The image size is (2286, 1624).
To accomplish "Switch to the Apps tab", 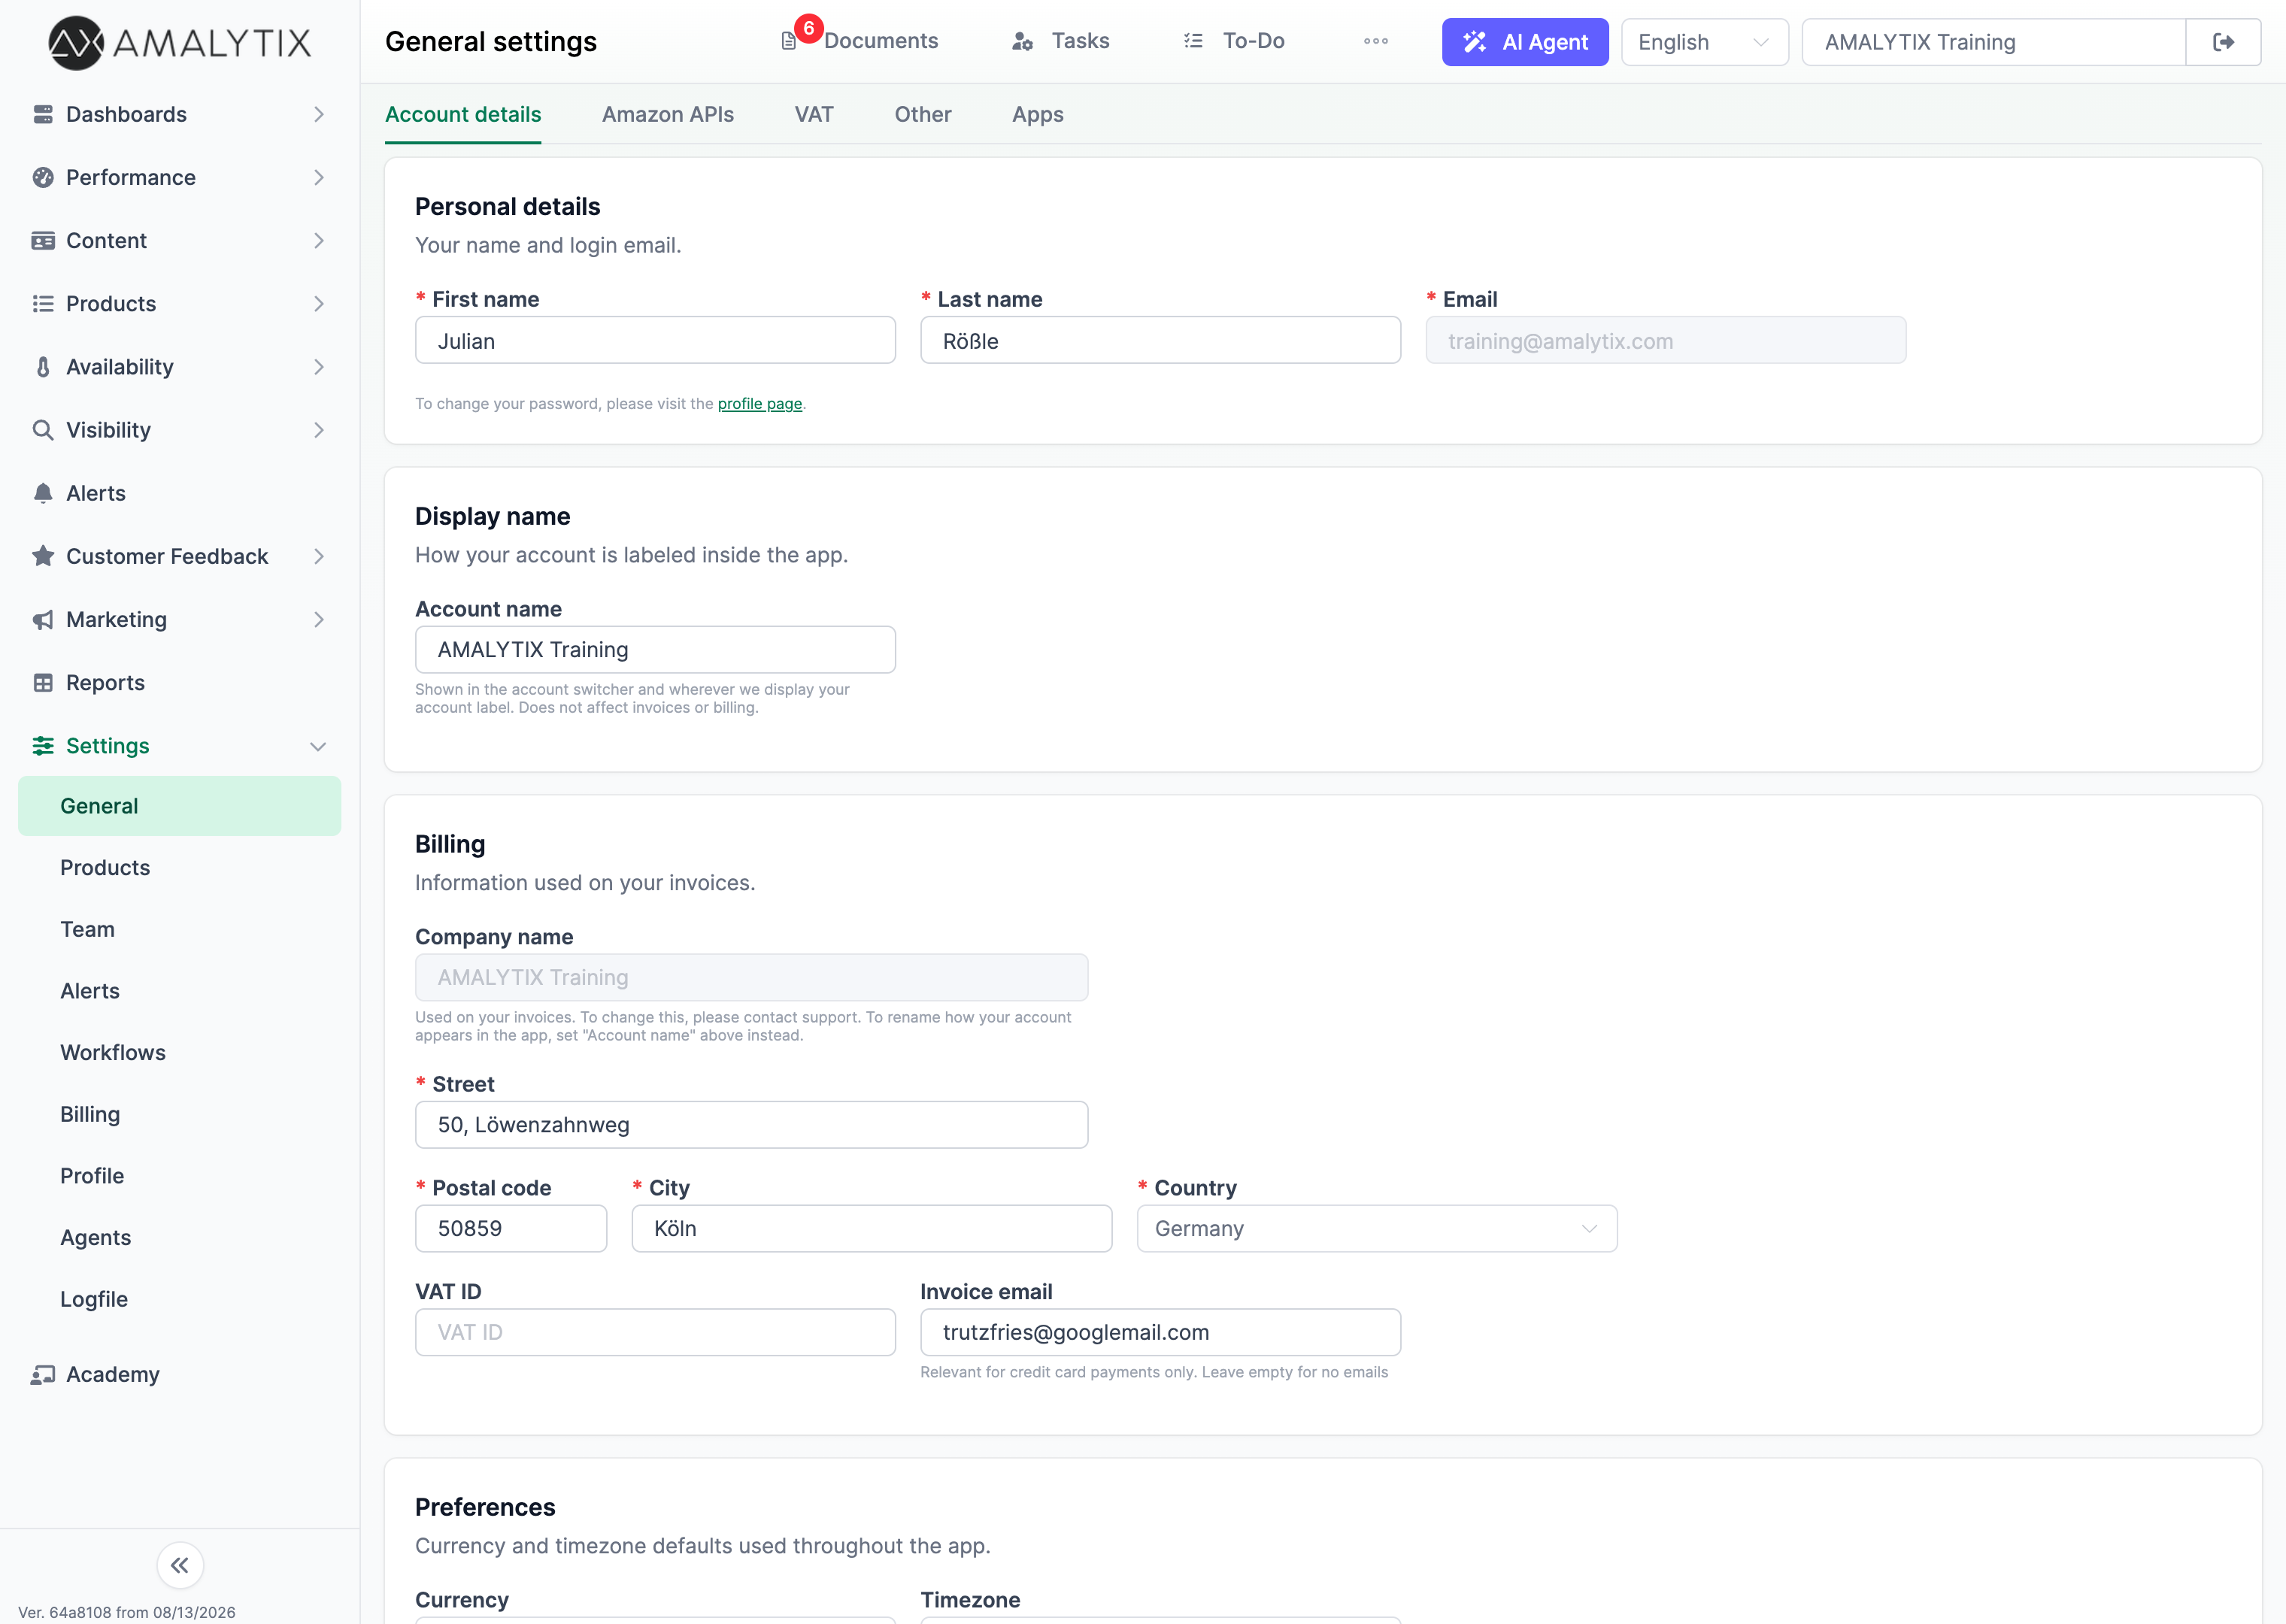I will (x=1038, y=114).
